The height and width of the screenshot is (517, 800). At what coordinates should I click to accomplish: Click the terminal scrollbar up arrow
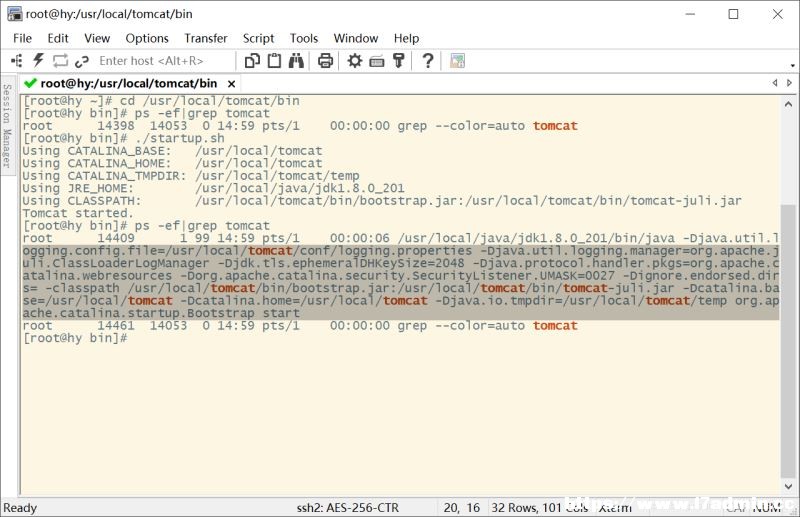(x=788, y=104)
